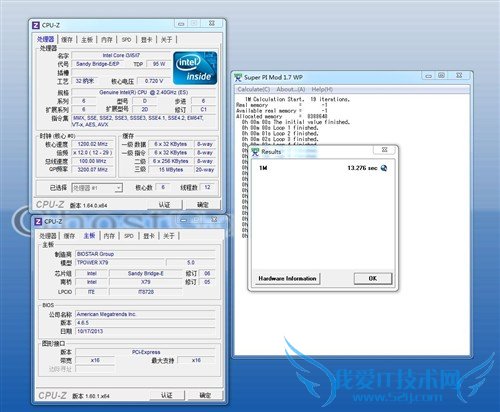Click the model field TPOWER X79
The image size is (500, 412).
[x=120, y=263]
